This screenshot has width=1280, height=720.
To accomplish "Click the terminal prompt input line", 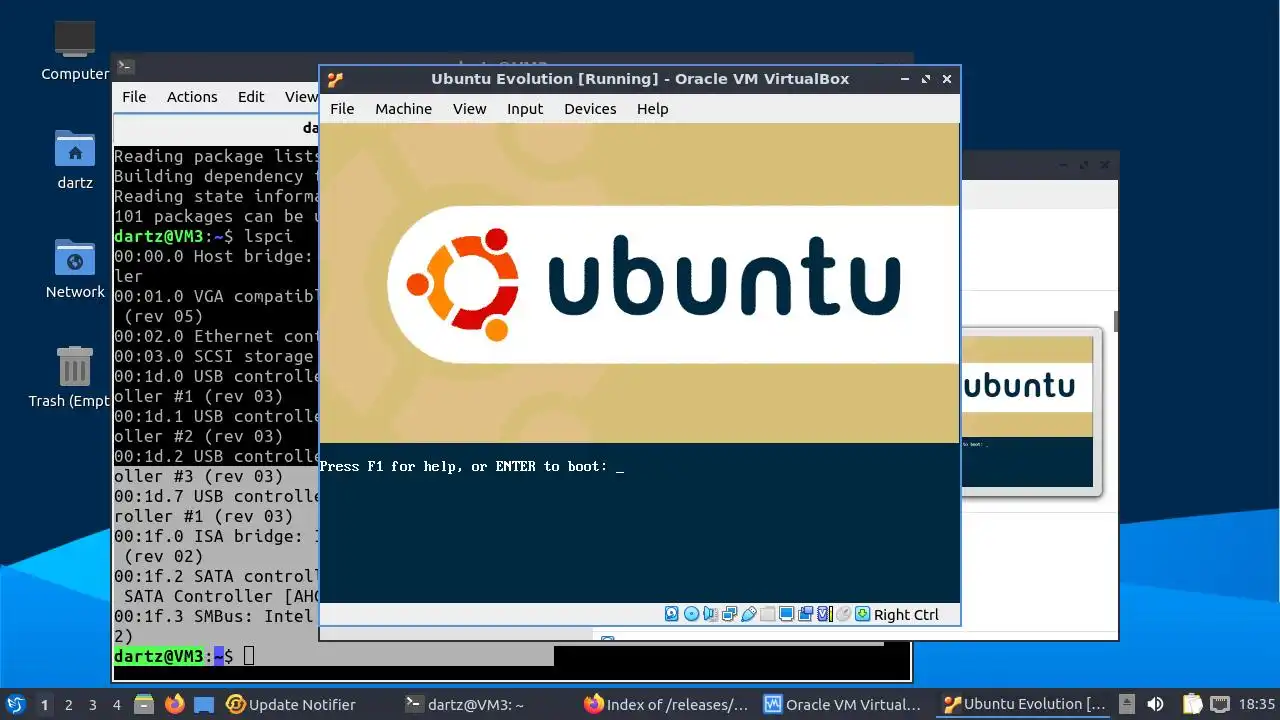I will [334, 656].
